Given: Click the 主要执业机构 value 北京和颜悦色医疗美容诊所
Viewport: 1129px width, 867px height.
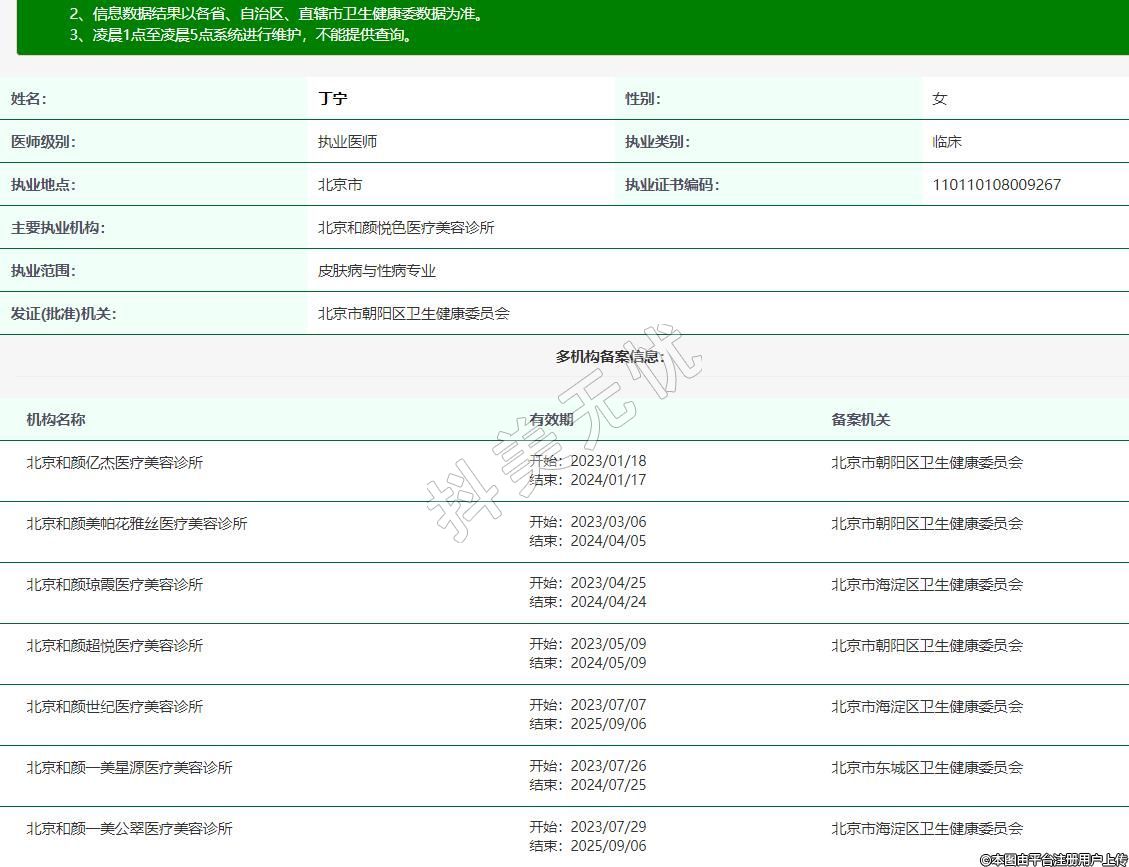Looking at the screenshot, I should (x=406, y=228).
